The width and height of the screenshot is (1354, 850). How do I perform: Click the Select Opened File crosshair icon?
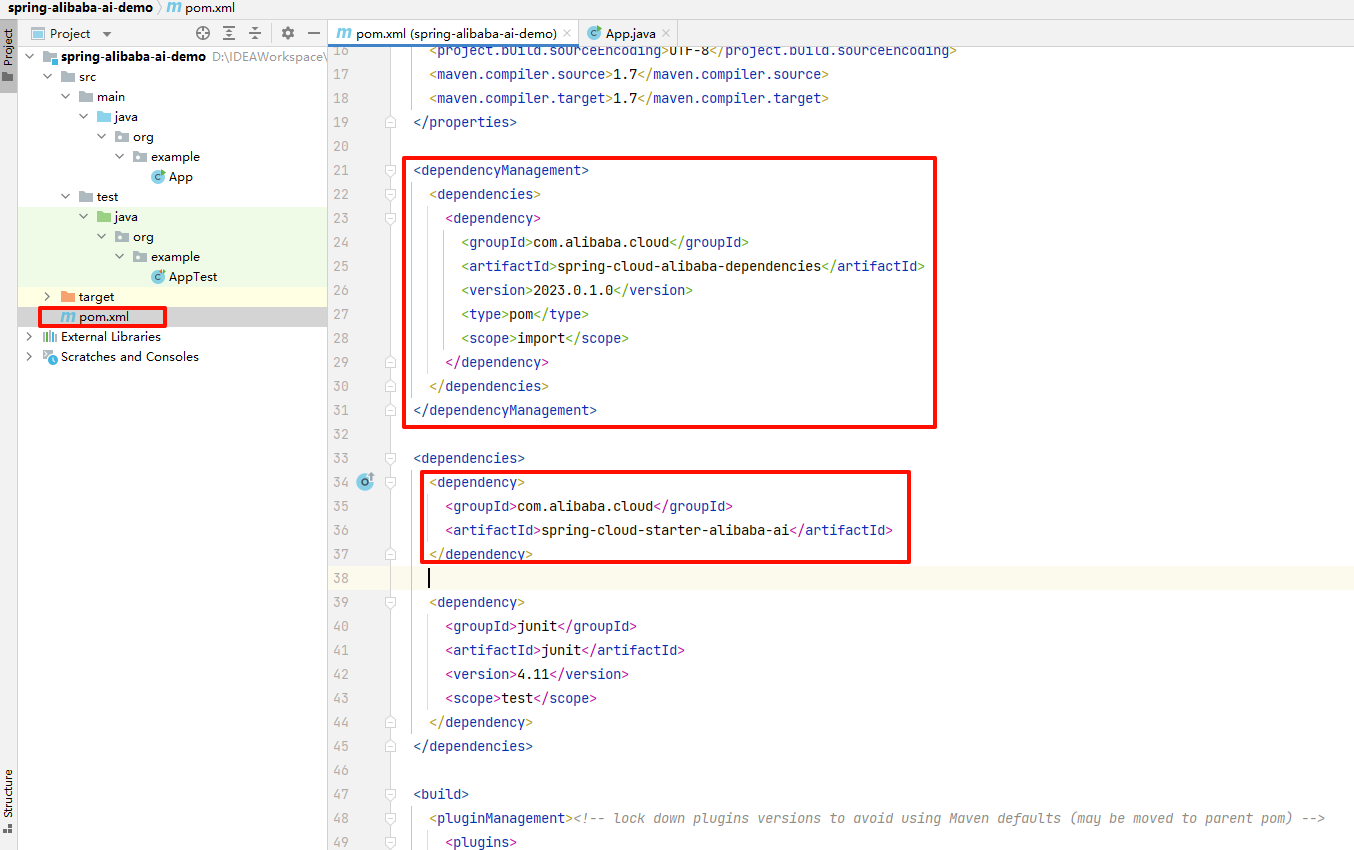[x=203, y=33]
